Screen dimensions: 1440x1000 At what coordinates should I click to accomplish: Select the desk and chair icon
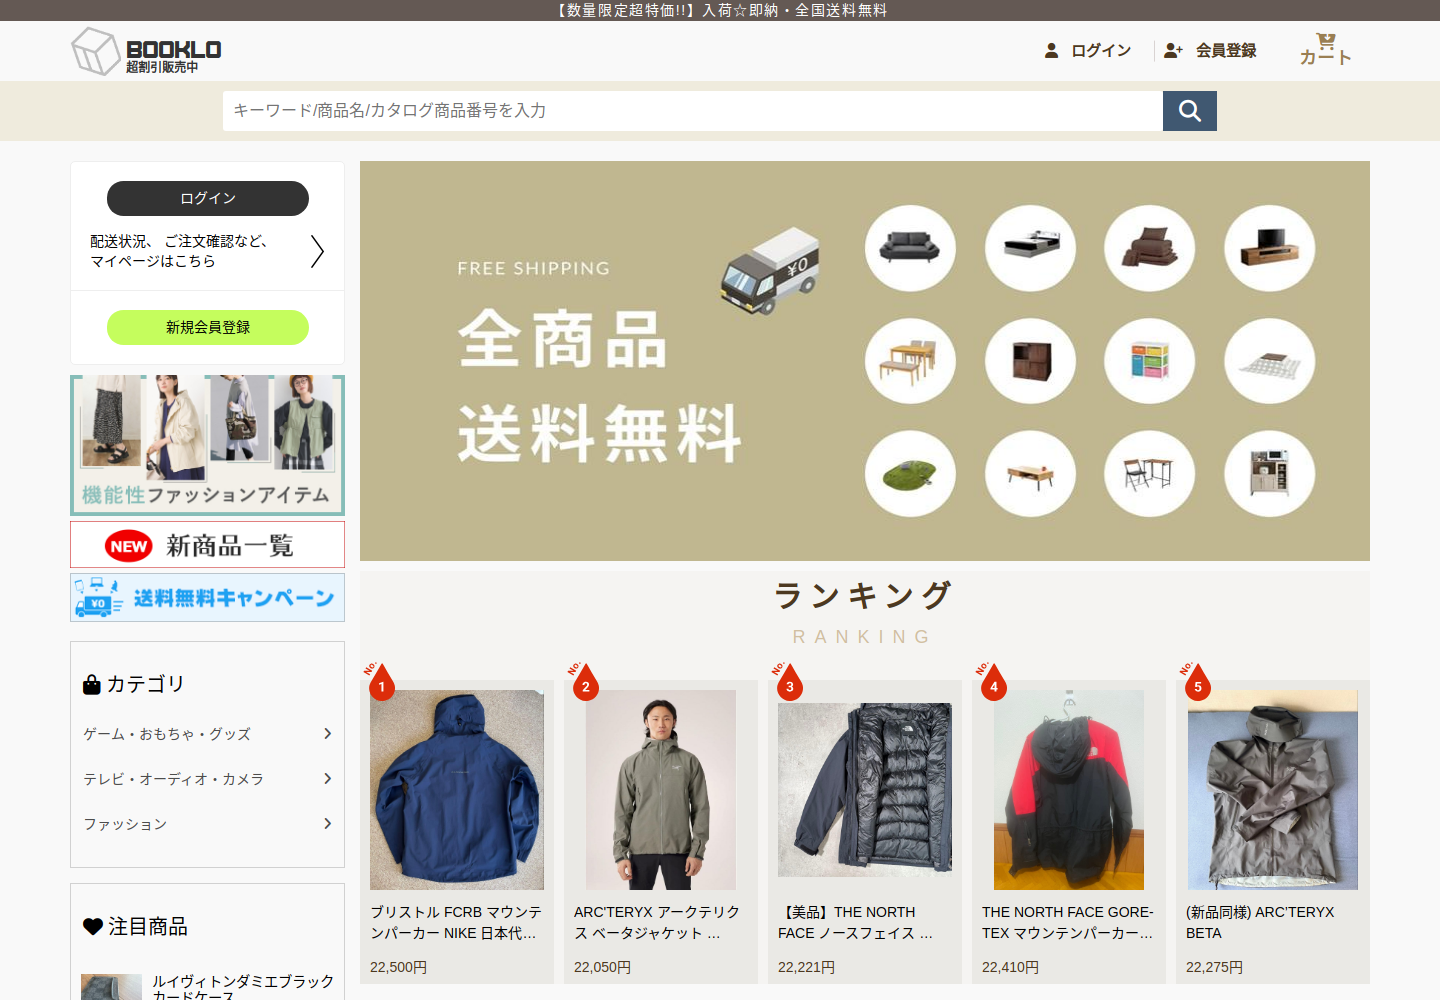[x=1150, y=474]
